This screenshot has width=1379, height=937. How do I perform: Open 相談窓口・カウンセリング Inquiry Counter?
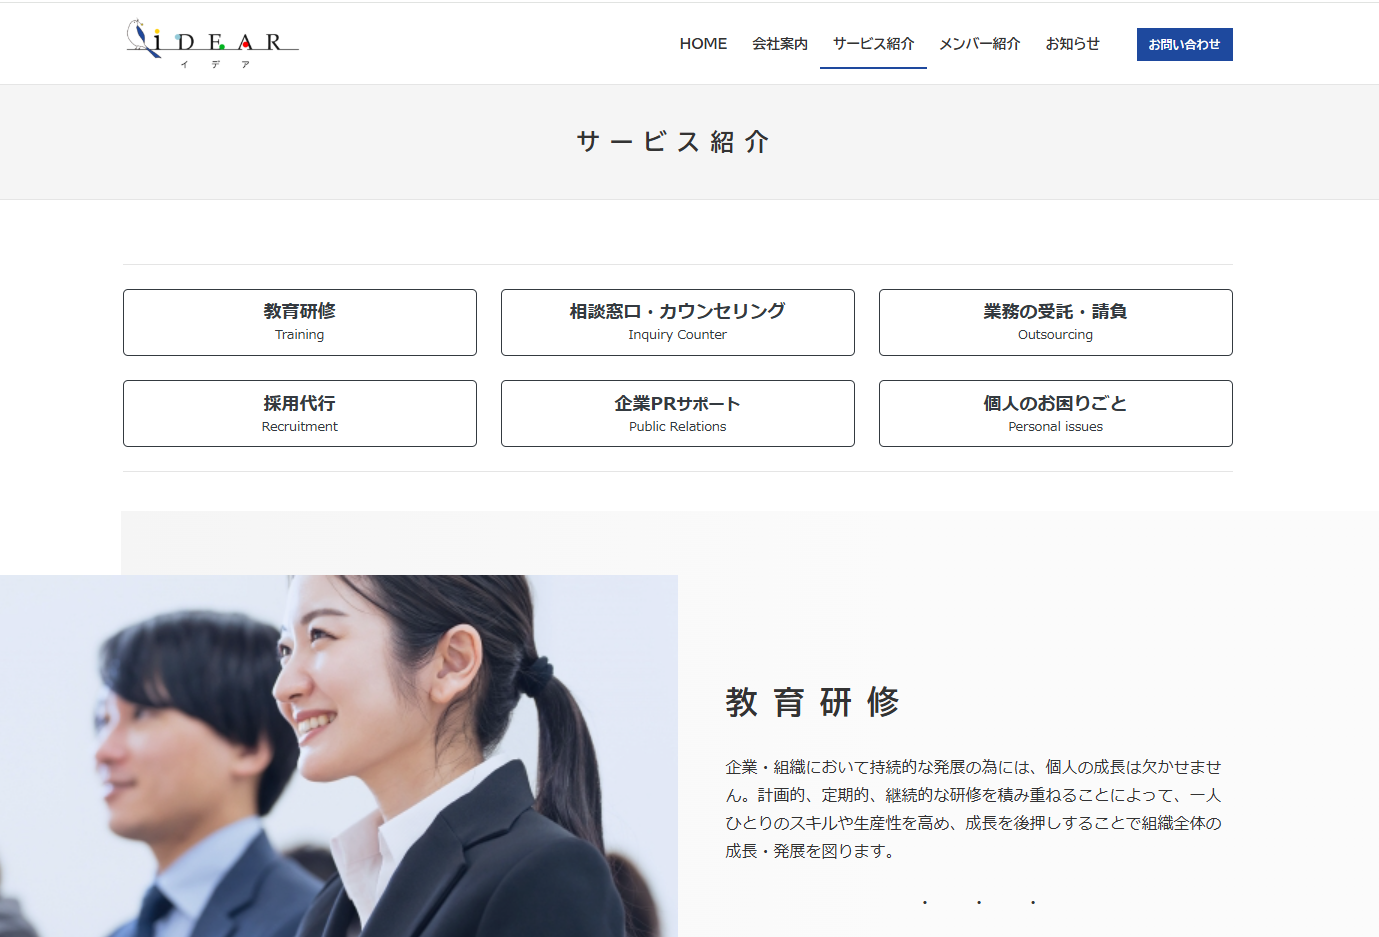coord(678,322)
